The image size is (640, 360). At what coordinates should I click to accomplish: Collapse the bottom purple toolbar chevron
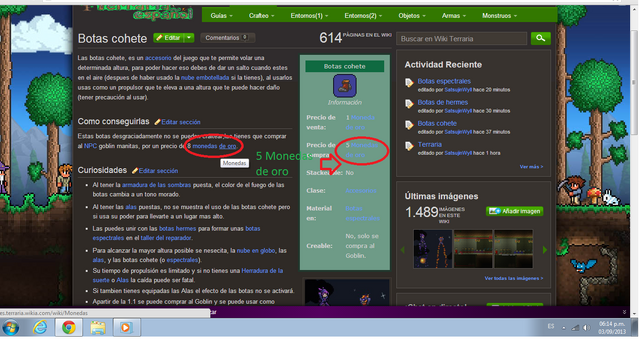point(624,312)
